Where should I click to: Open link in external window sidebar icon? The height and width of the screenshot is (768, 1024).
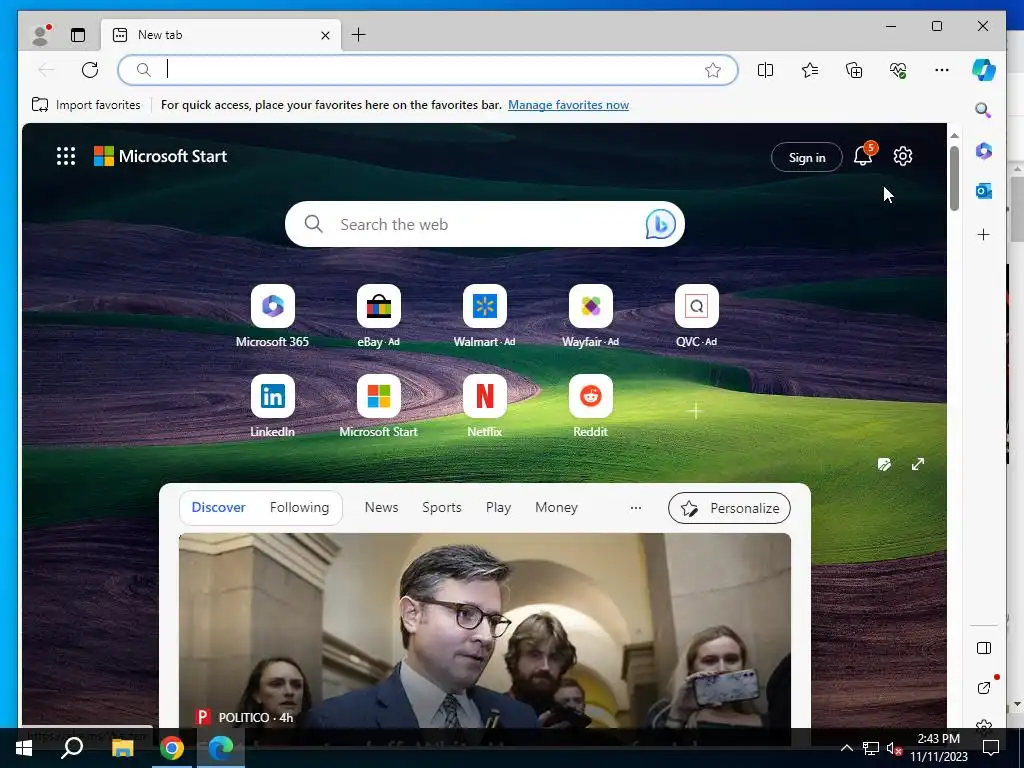(984, 688)
